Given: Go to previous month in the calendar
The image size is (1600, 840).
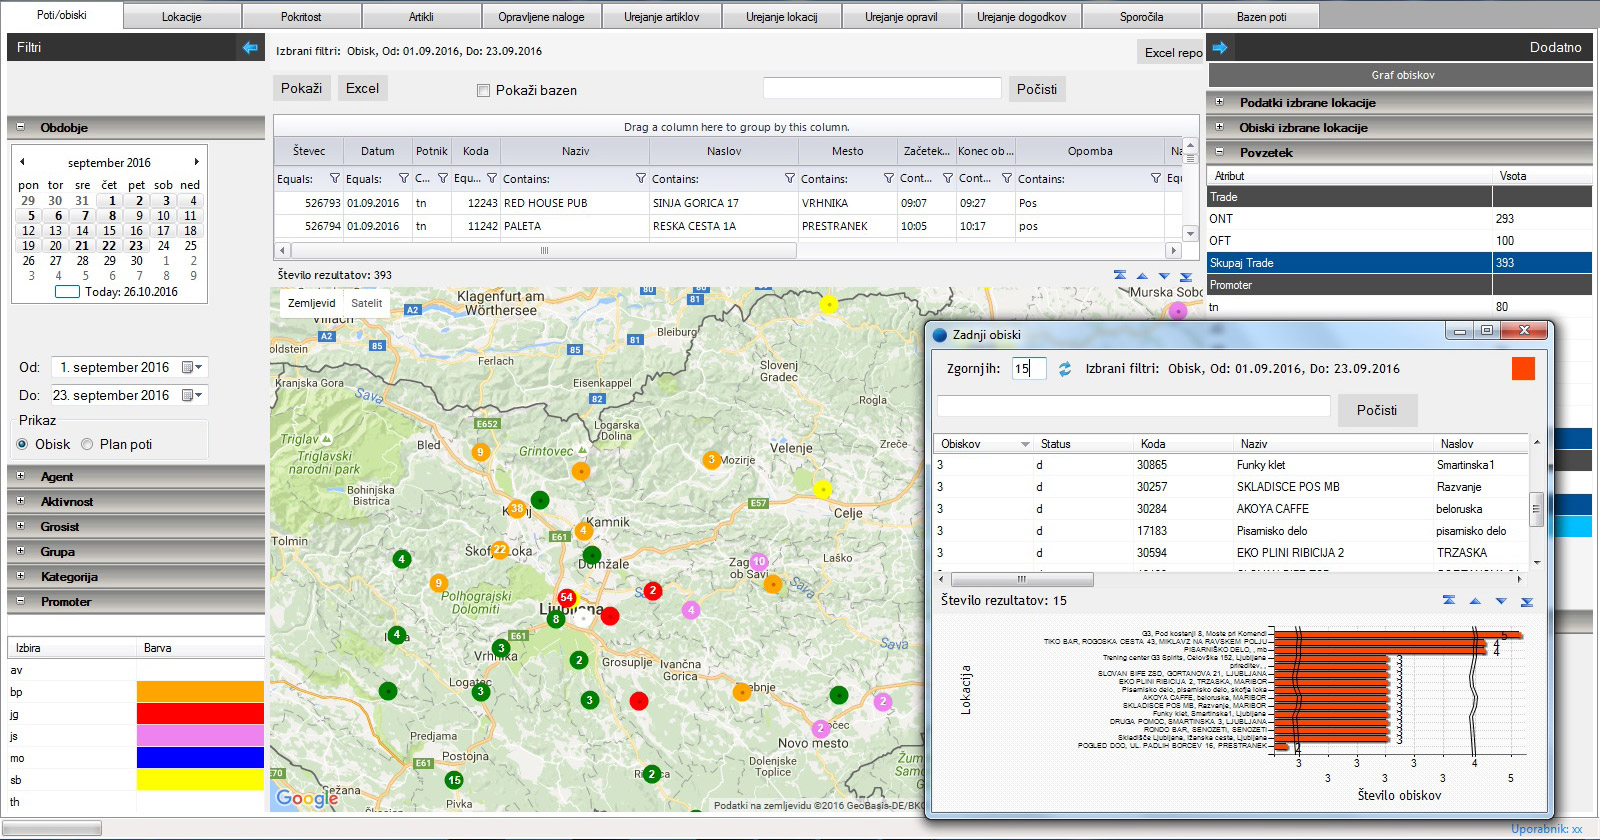Looking at the screenshot, I should [22, 162].
